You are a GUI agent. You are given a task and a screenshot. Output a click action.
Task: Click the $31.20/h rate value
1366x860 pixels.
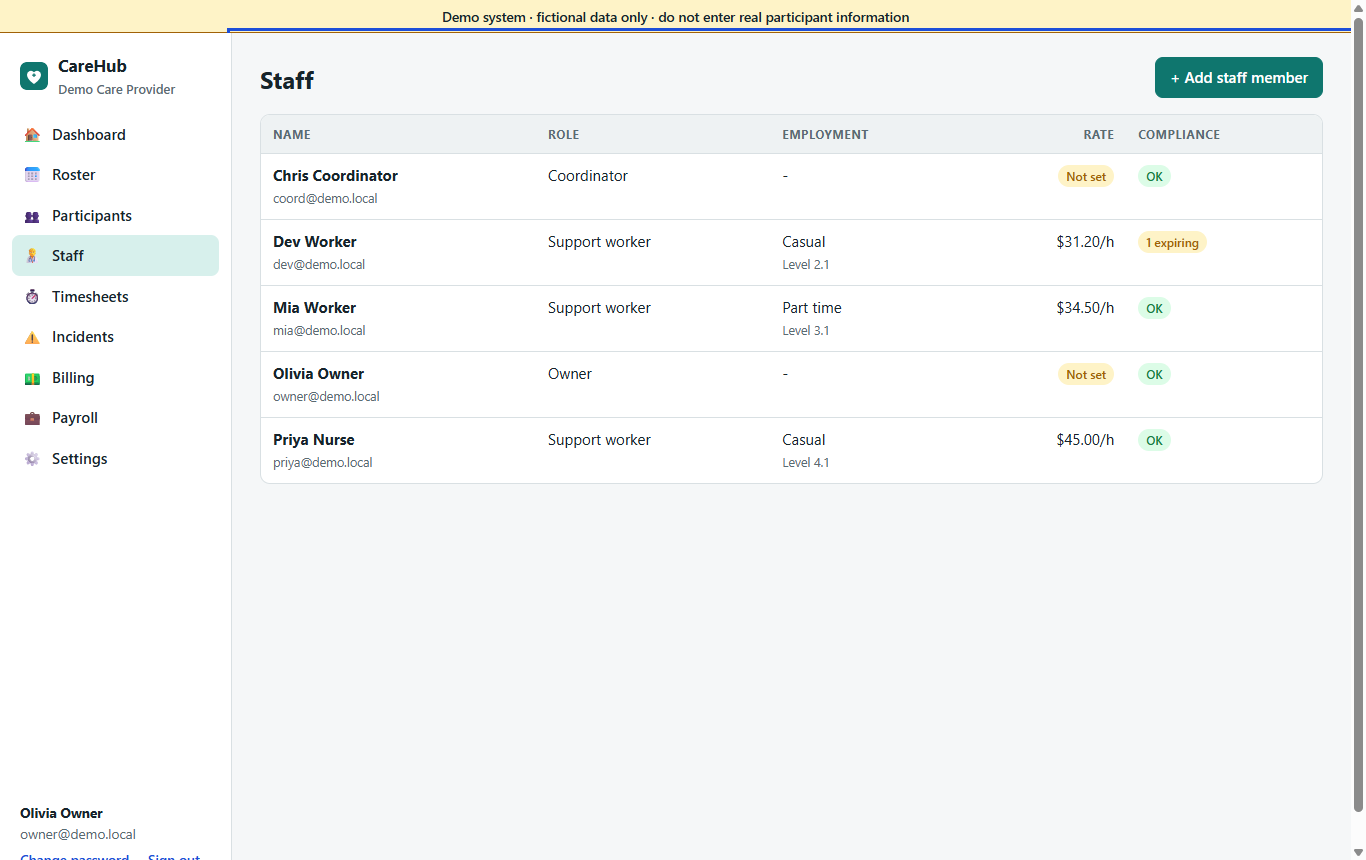[1085, 242]
